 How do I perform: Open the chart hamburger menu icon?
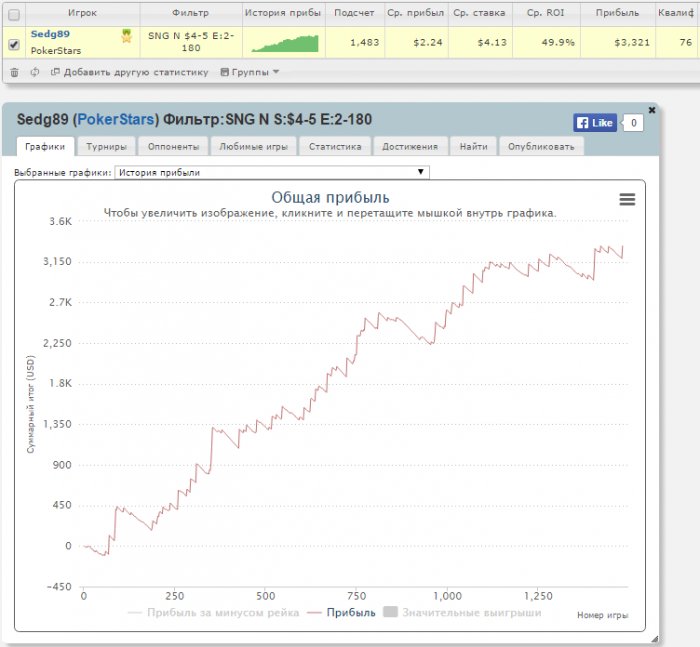point(627,199)
